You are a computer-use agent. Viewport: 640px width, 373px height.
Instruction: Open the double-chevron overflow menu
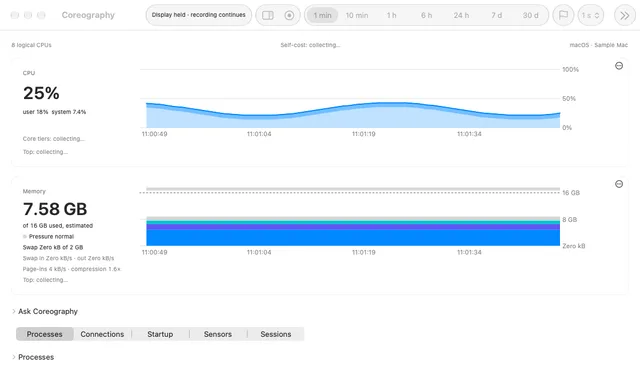[624, 15]
